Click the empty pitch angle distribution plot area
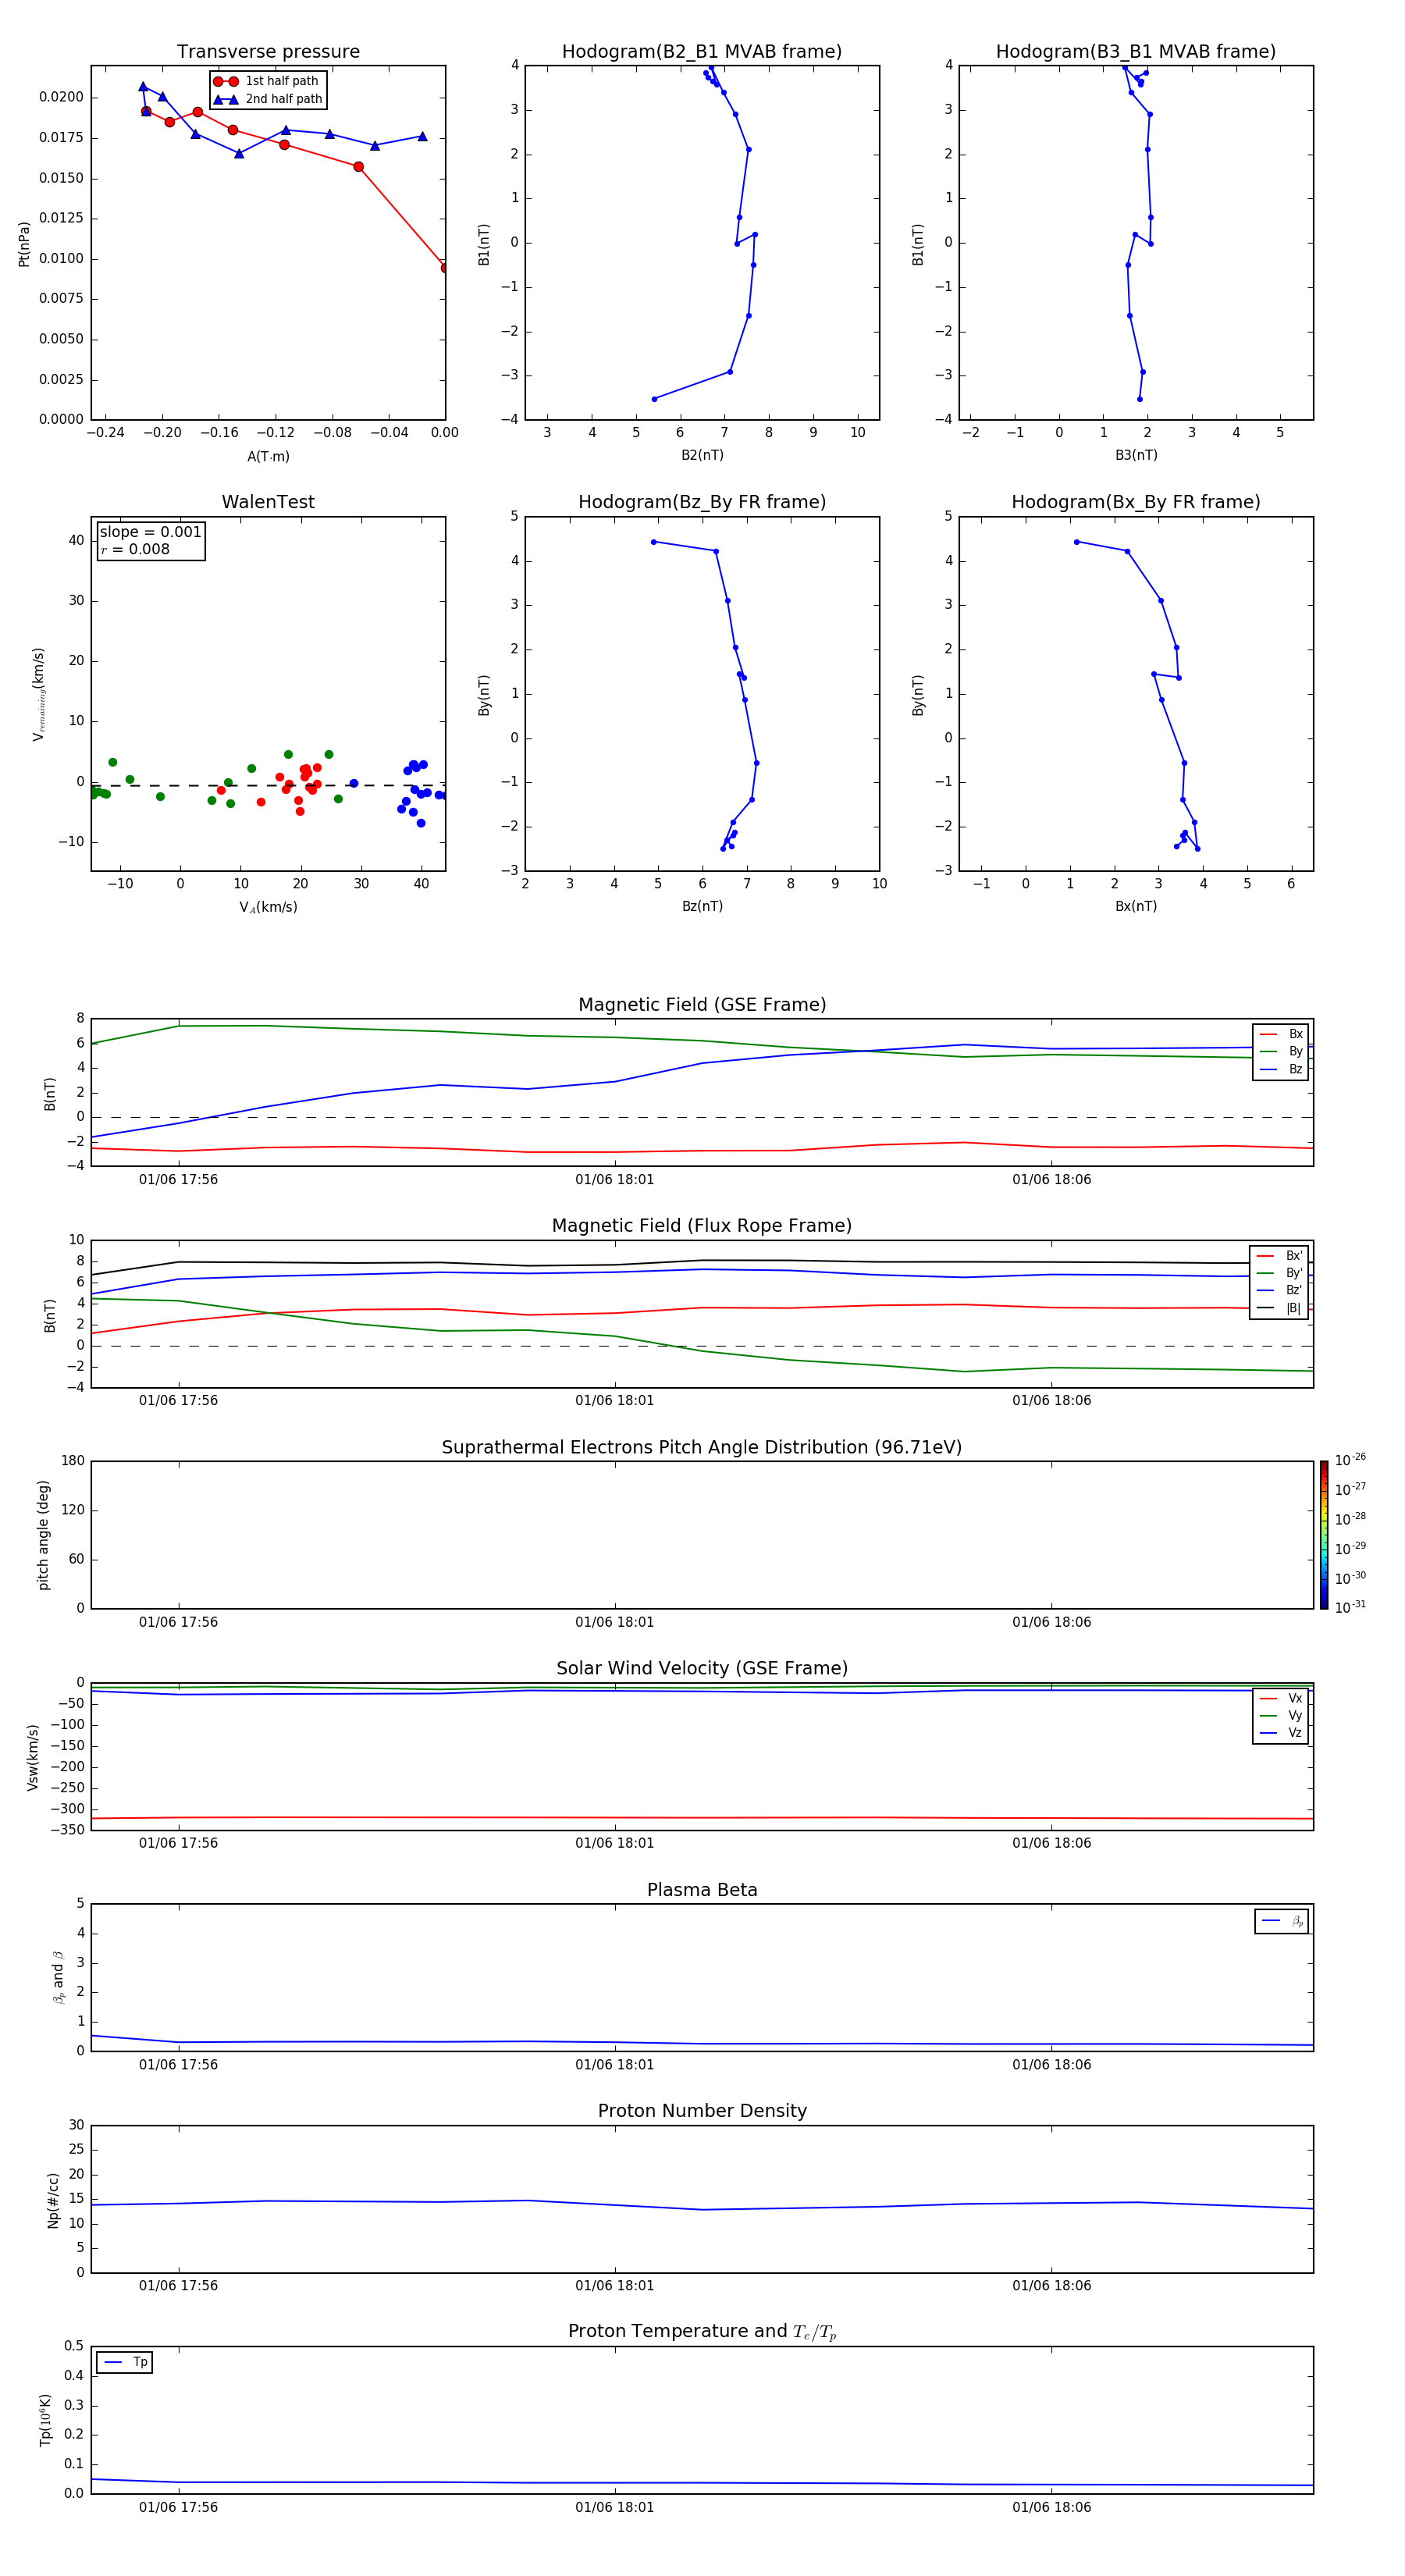The height and width of the screenshot is (2576, 1405). (702, 1535)
